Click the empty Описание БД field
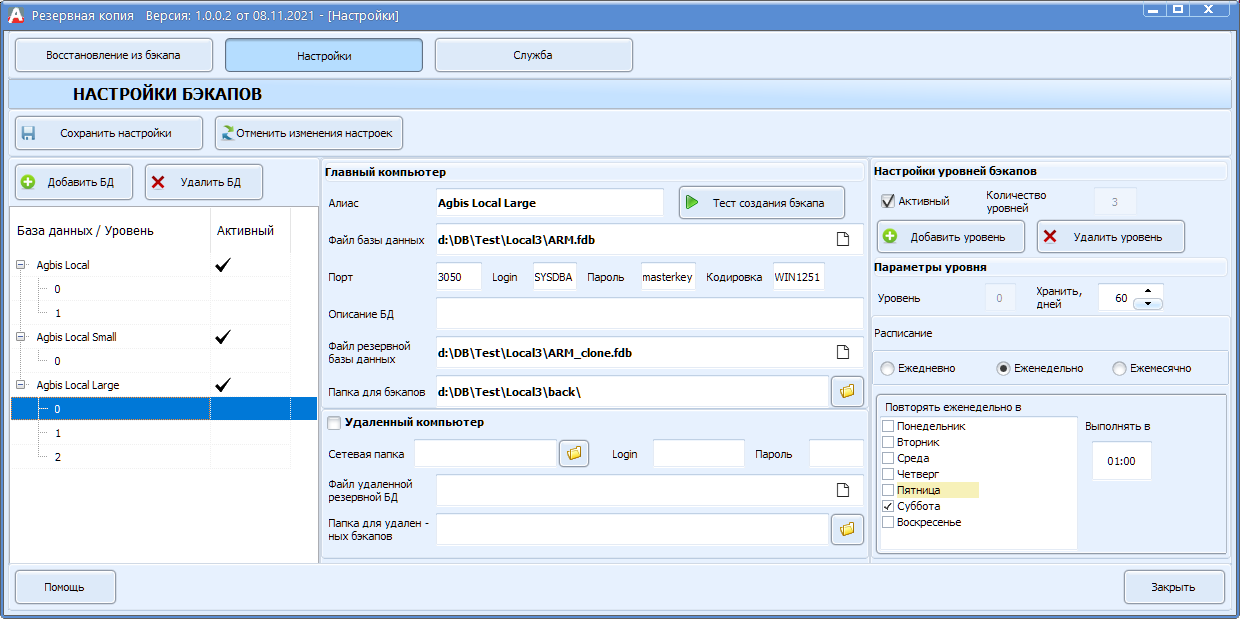Image resolution: width=1240 pixels, height=619 pixels. [x=650, y=314]
